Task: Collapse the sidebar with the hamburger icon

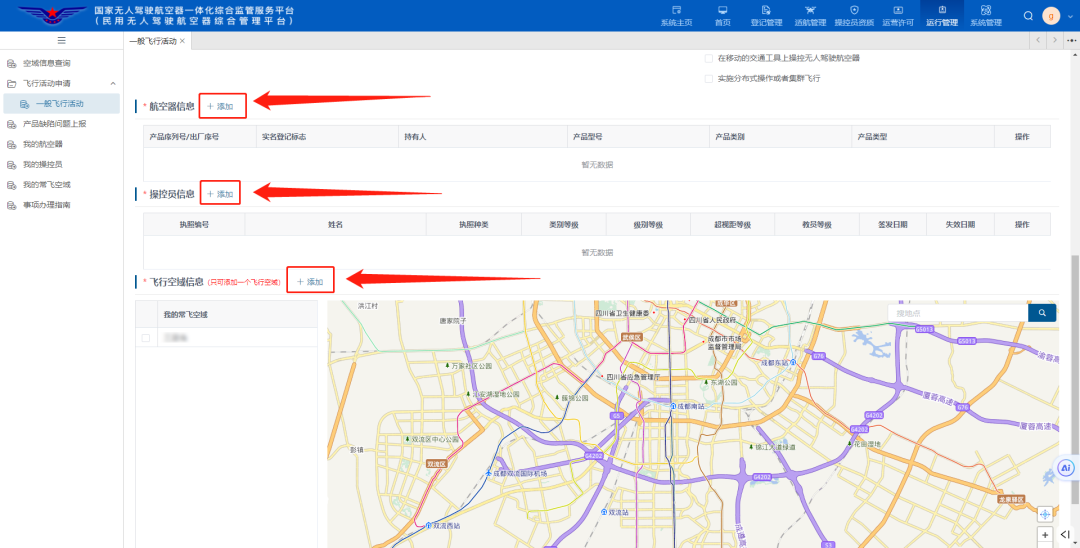Action: (x=61, y=40)
